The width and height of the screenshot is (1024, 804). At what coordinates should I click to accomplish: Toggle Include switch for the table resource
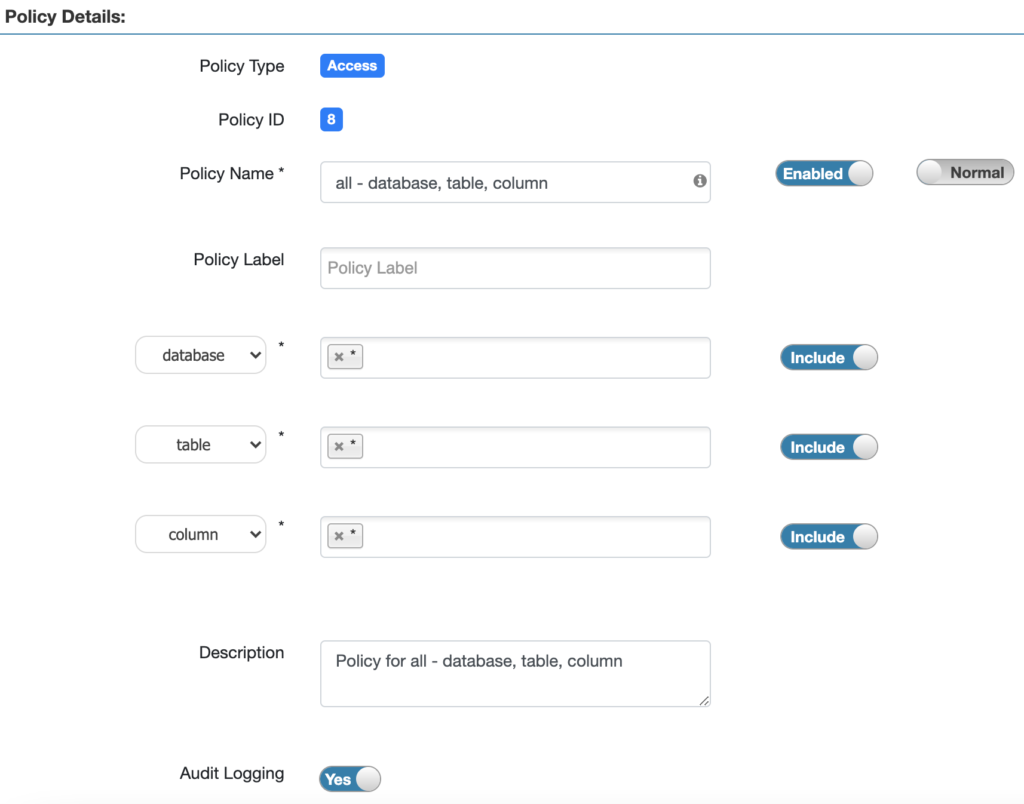828,447
